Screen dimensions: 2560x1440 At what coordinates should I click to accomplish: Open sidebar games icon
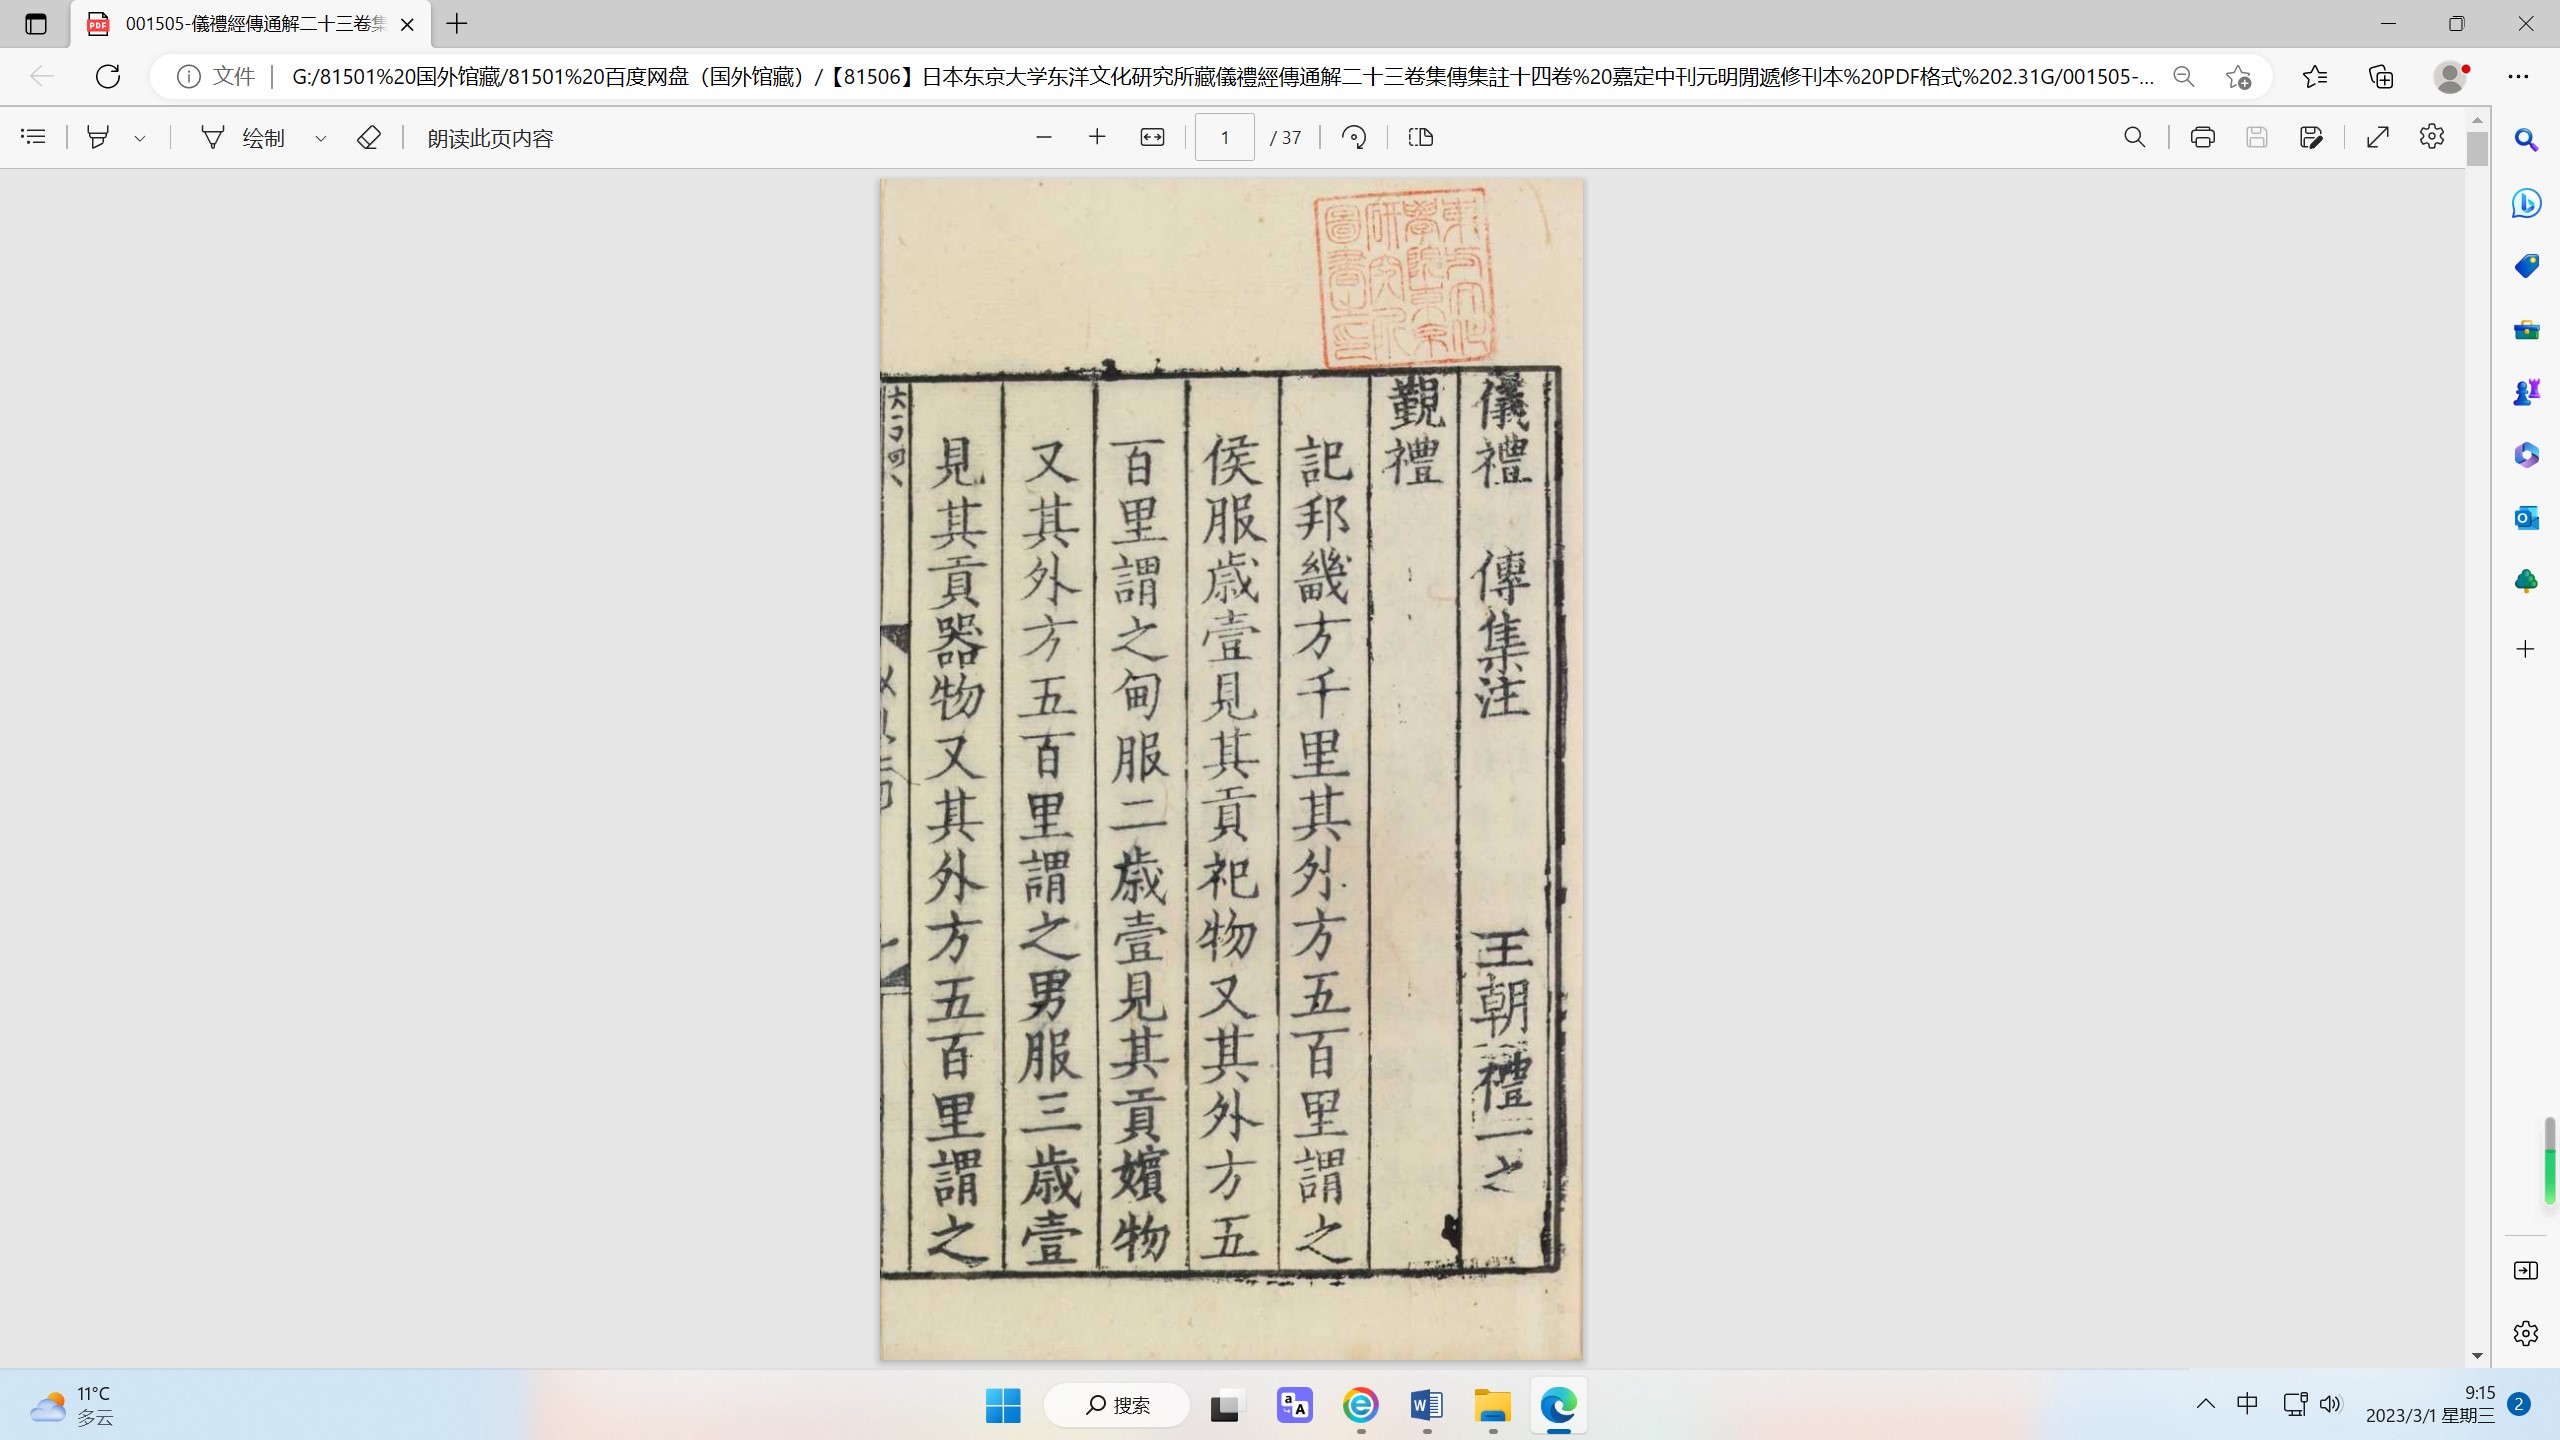pyautogui.click(x=2526, y=392)
